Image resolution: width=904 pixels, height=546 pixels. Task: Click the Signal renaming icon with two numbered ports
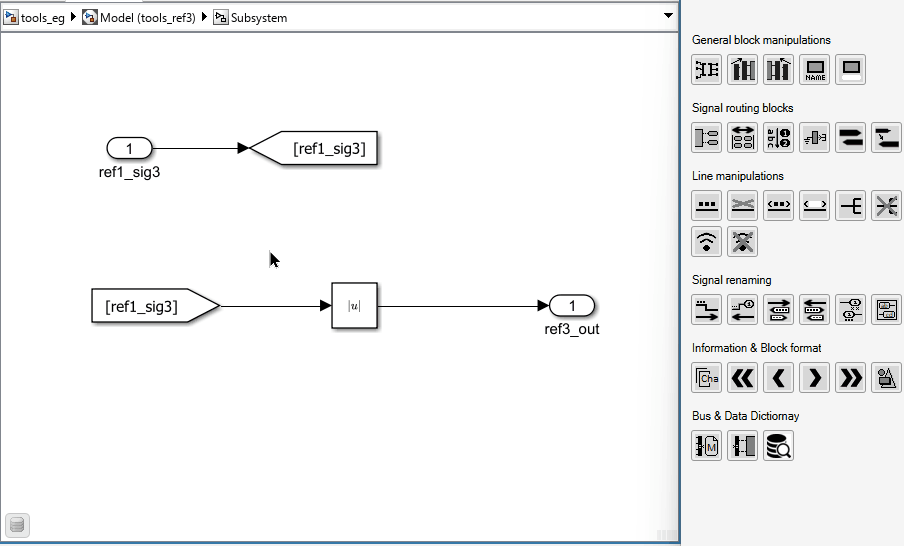pos(850,310)
